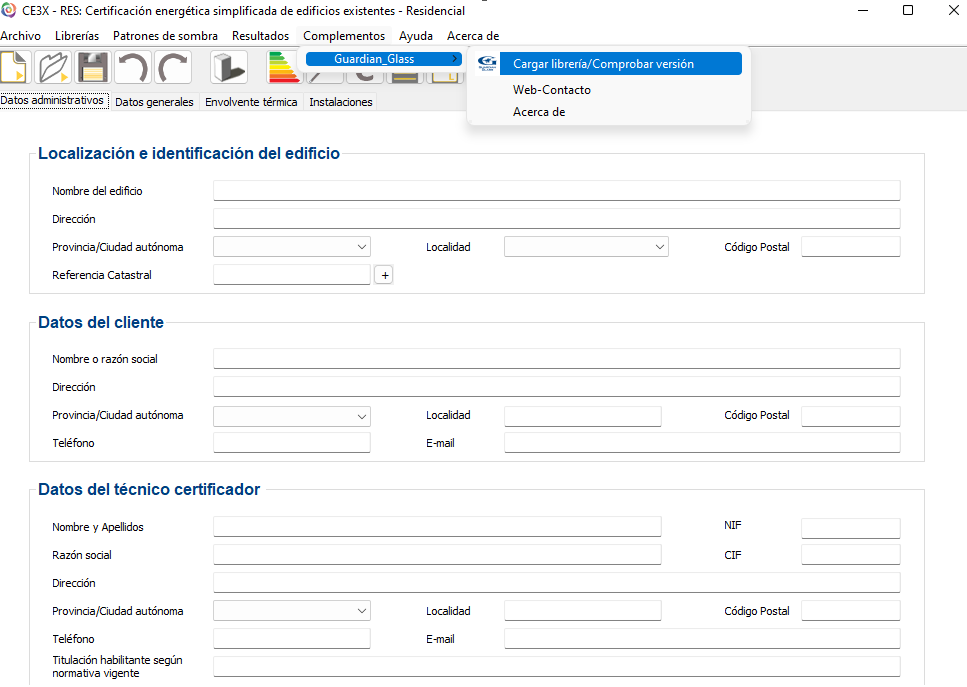Click the client E-mail input field
The image size is (967, 687).
[x=702, y=443]
